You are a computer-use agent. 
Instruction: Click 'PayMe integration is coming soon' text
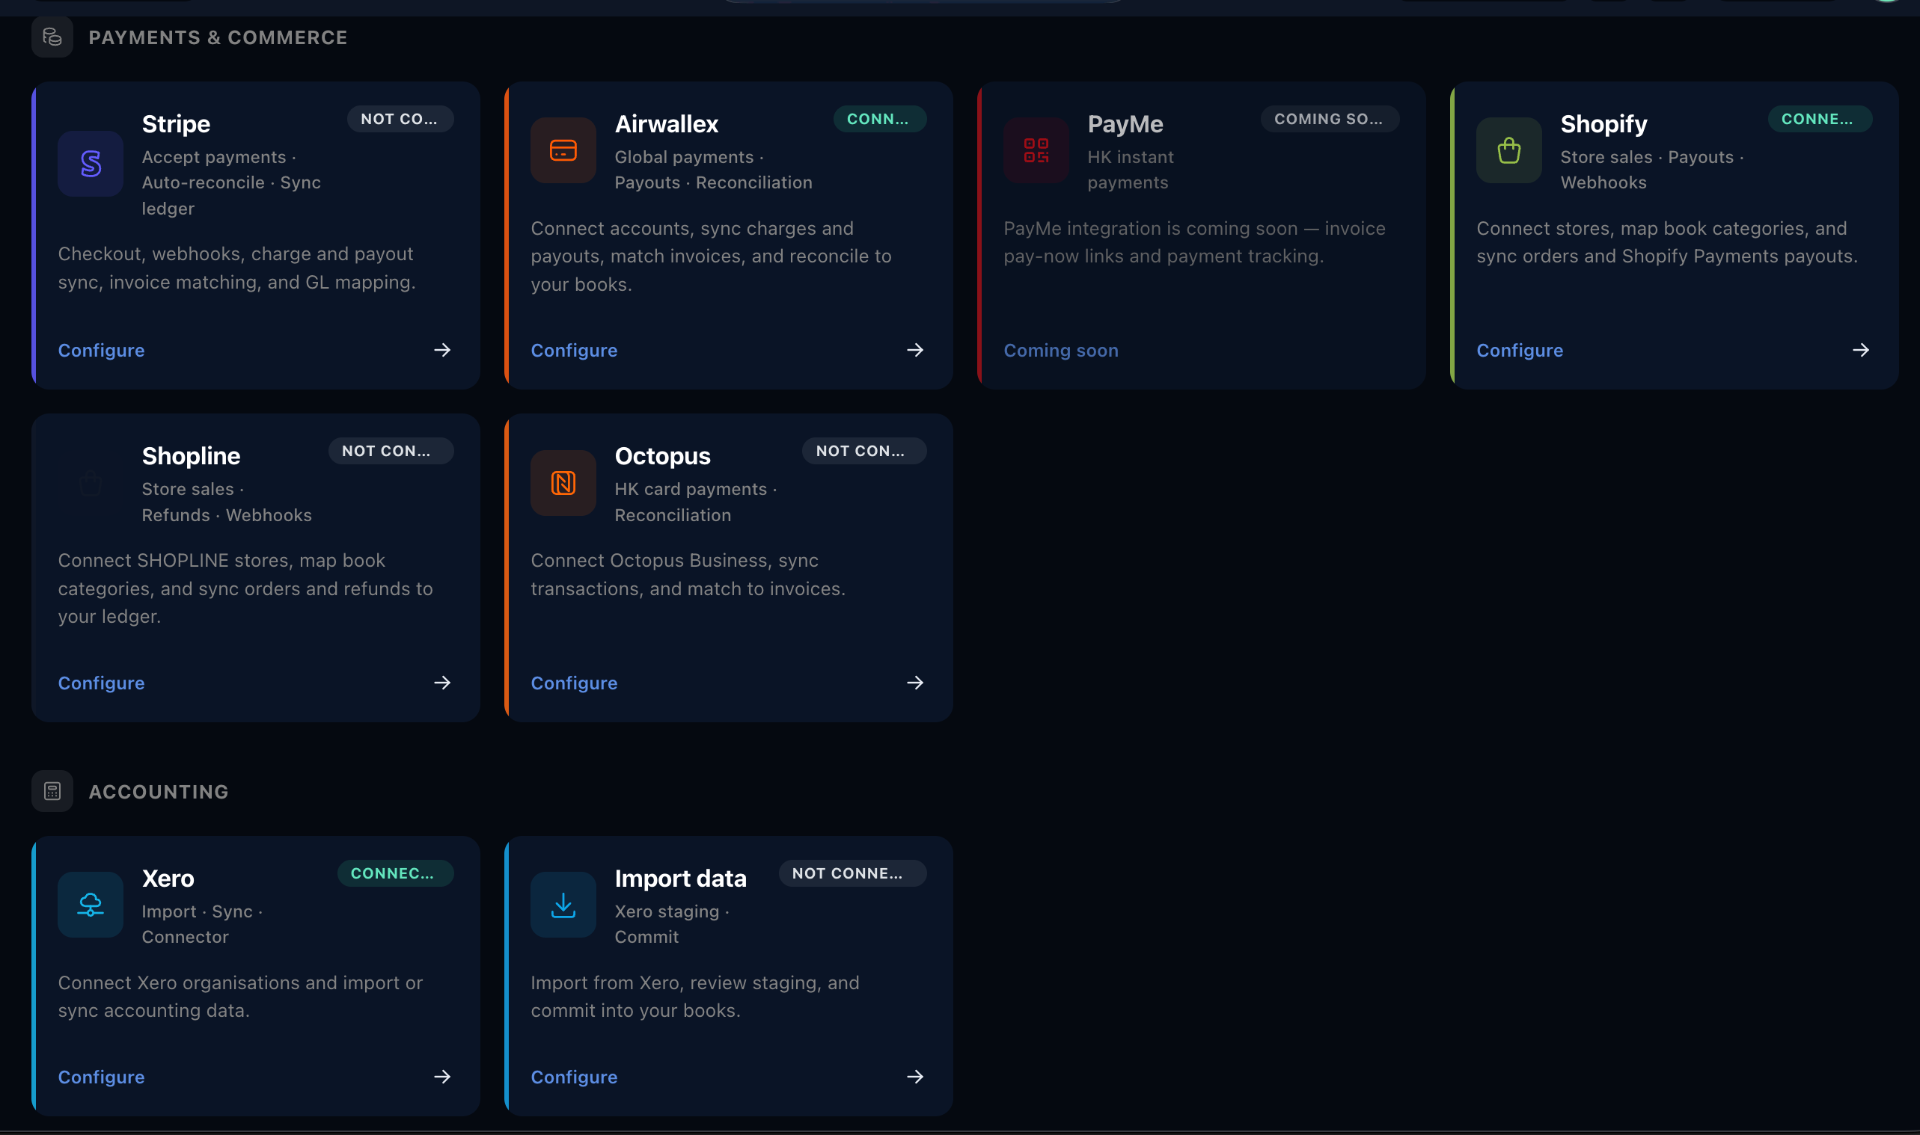click(x=1194, y=242)
